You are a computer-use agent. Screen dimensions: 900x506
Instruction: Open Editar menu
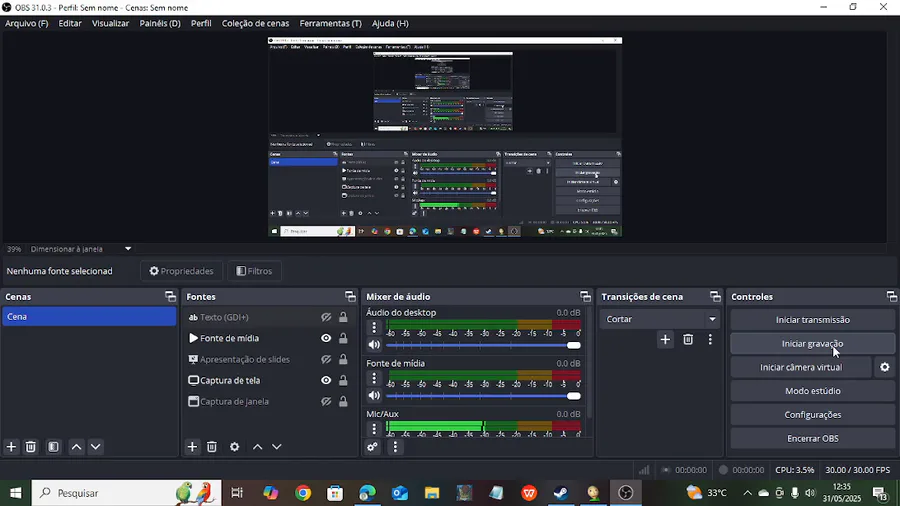click(70, 24)
